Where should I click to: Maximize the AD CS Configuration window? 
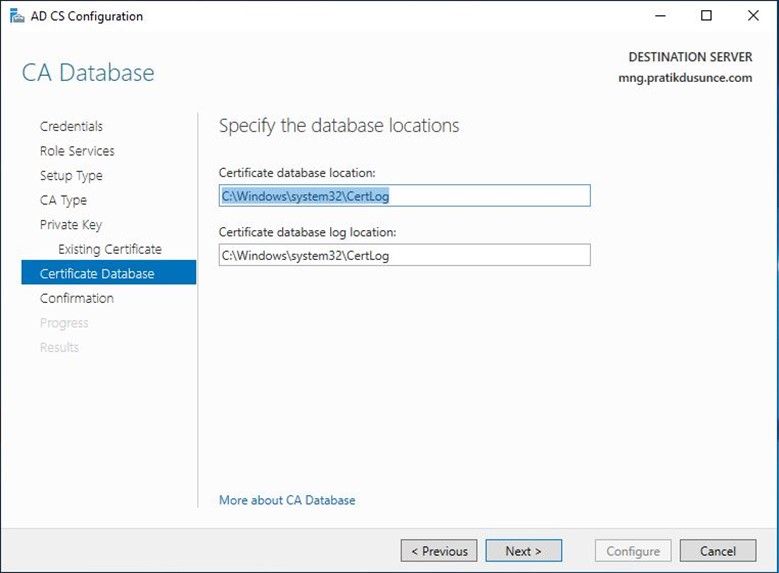(706, 16)
